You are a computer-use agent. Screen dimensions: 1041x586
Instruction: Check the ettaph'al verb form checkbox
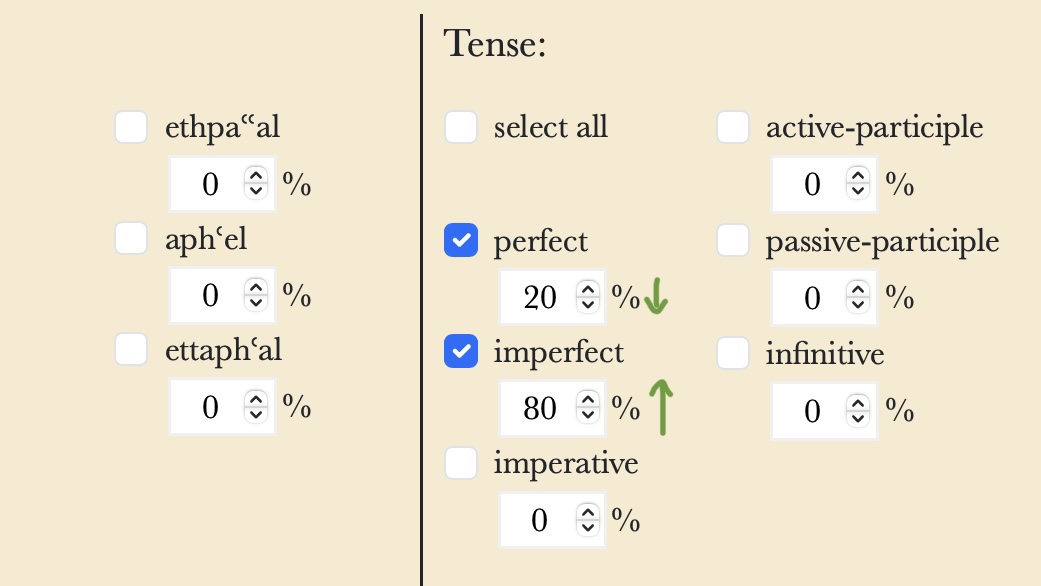(x=131, y=349)
